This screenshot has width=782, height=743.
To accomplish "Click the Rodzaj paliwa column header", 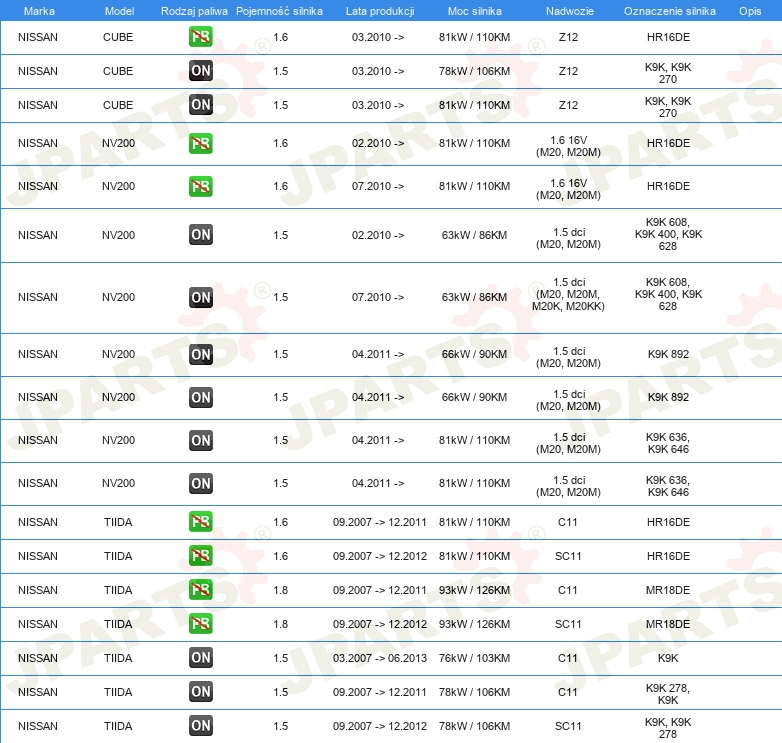I will [194, 11].
